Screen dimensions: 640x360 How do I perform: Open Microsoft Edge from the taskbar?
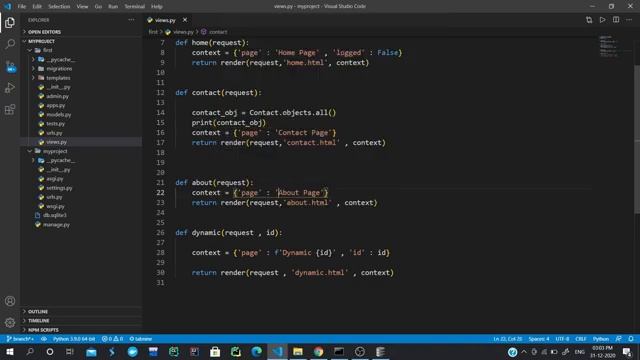256,351
